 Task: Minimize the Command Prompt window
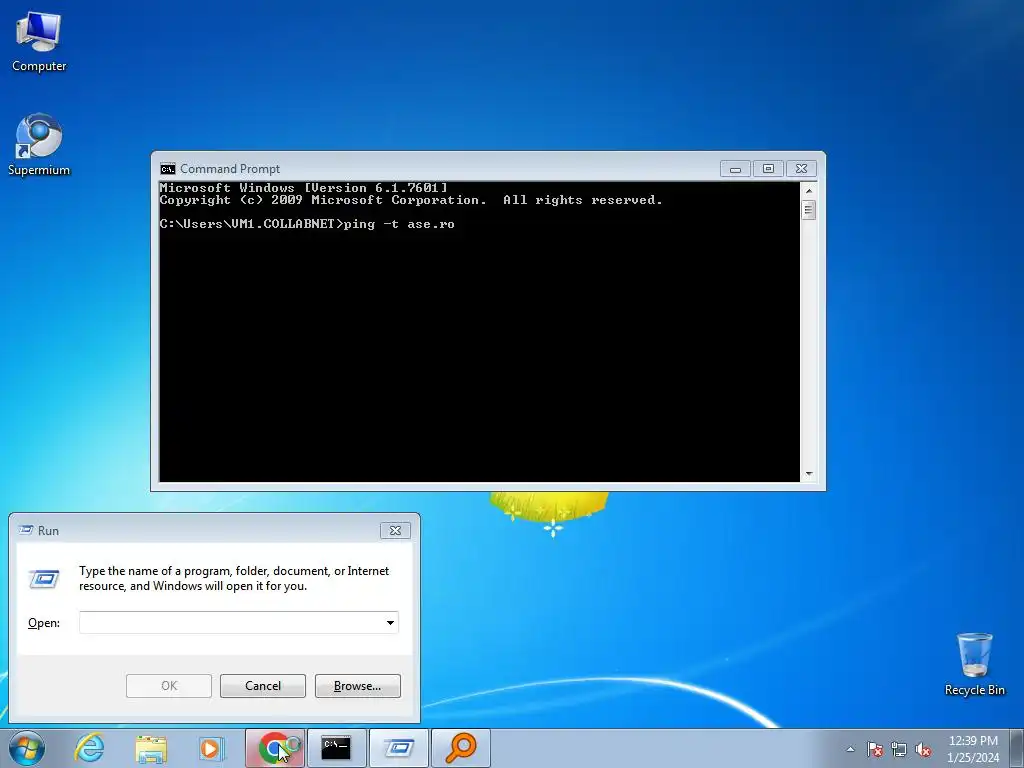pyautogui.click(x=735, y=169)
